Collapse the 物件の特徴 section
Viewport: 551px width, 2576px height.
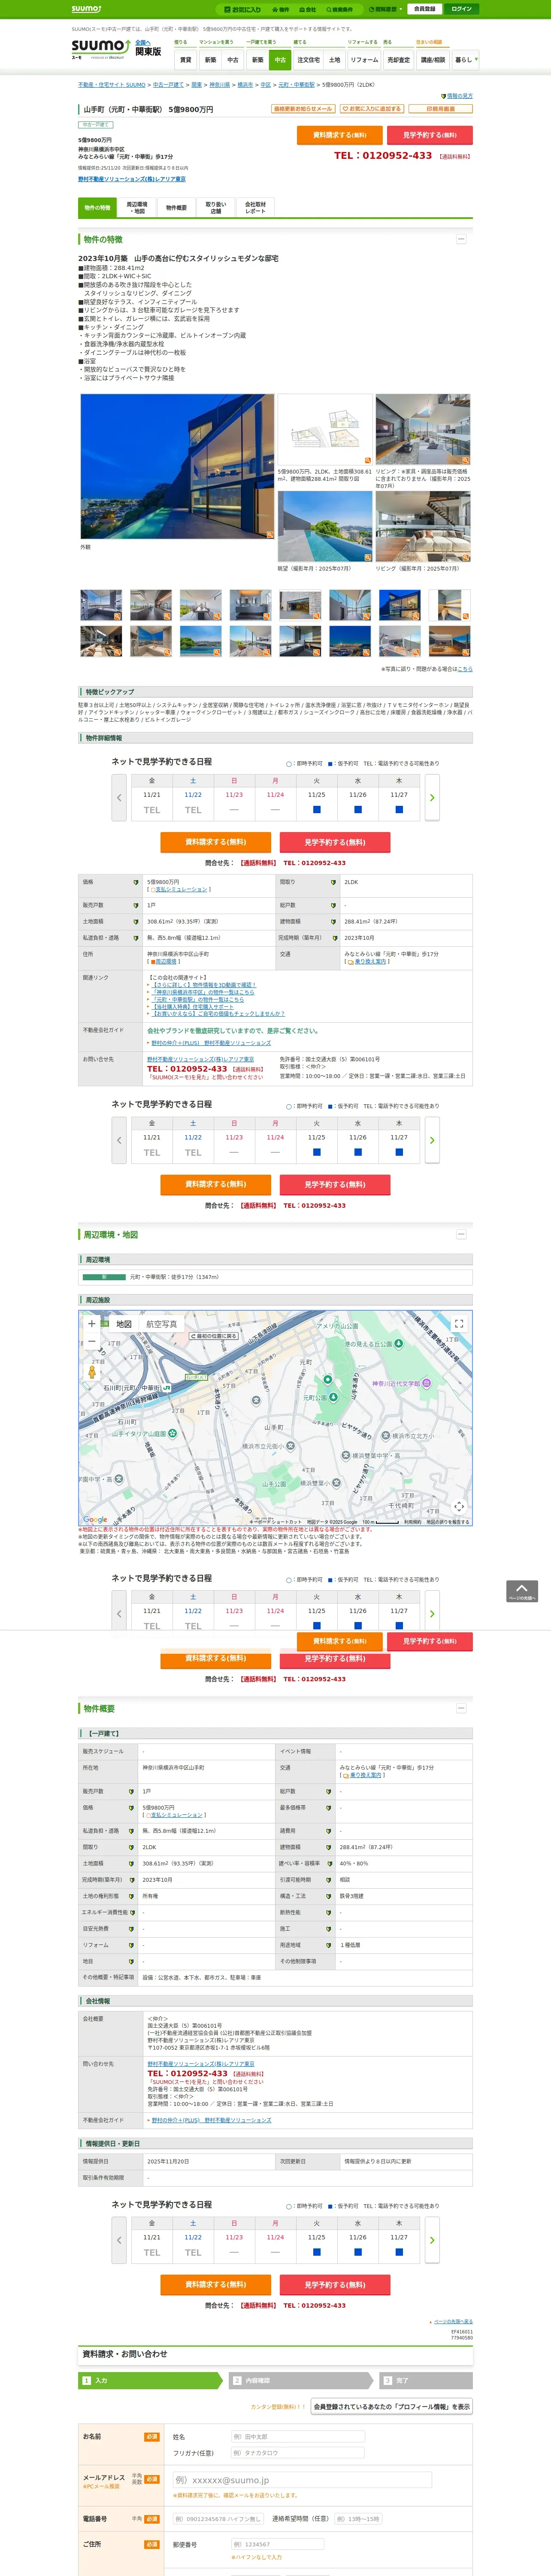[461, 239]
